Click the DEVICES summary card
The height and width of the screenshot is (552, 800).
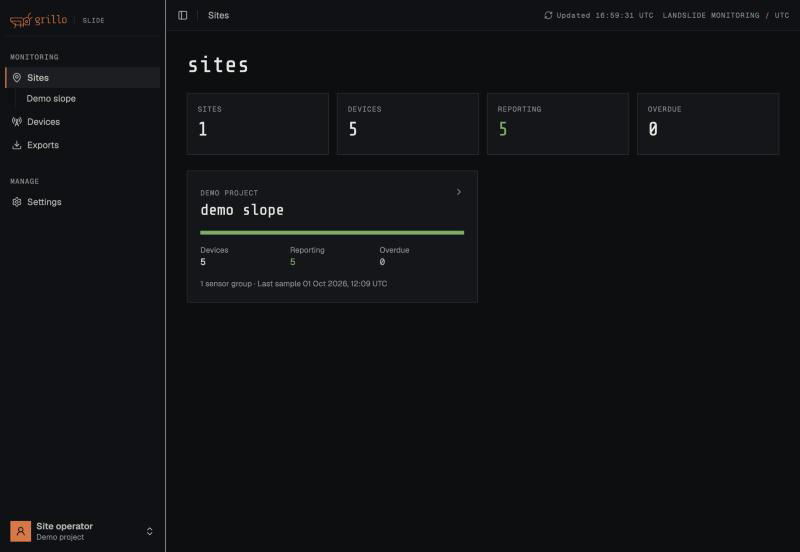[x=408, y=123]
